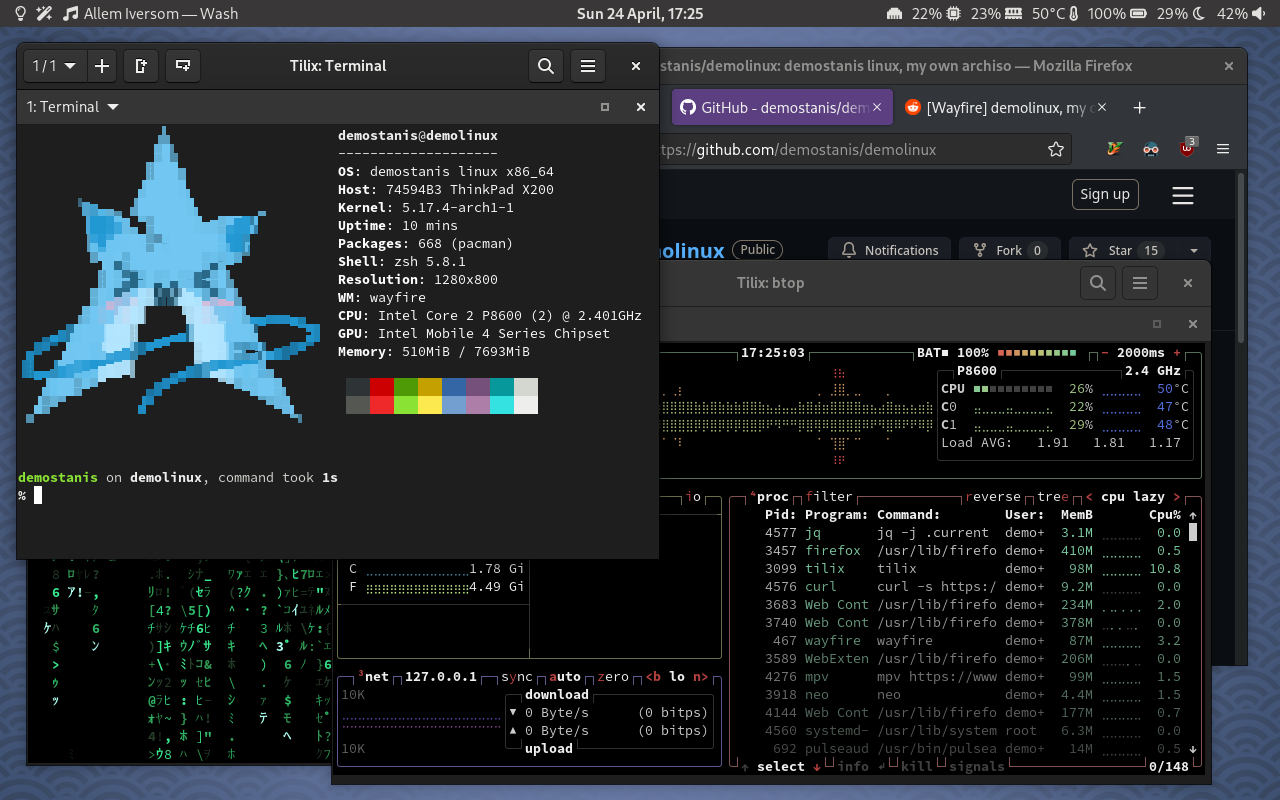Open search in the Tilix btop window
This screenshot has width=1280, height=800.
(x=1097, y=283)
